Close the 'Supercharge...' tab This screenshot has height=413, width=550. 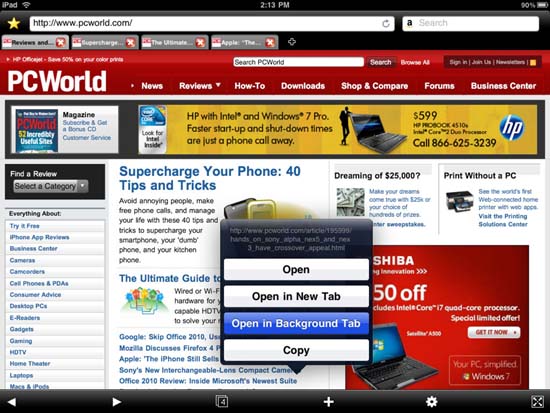(x=130, y=42)
